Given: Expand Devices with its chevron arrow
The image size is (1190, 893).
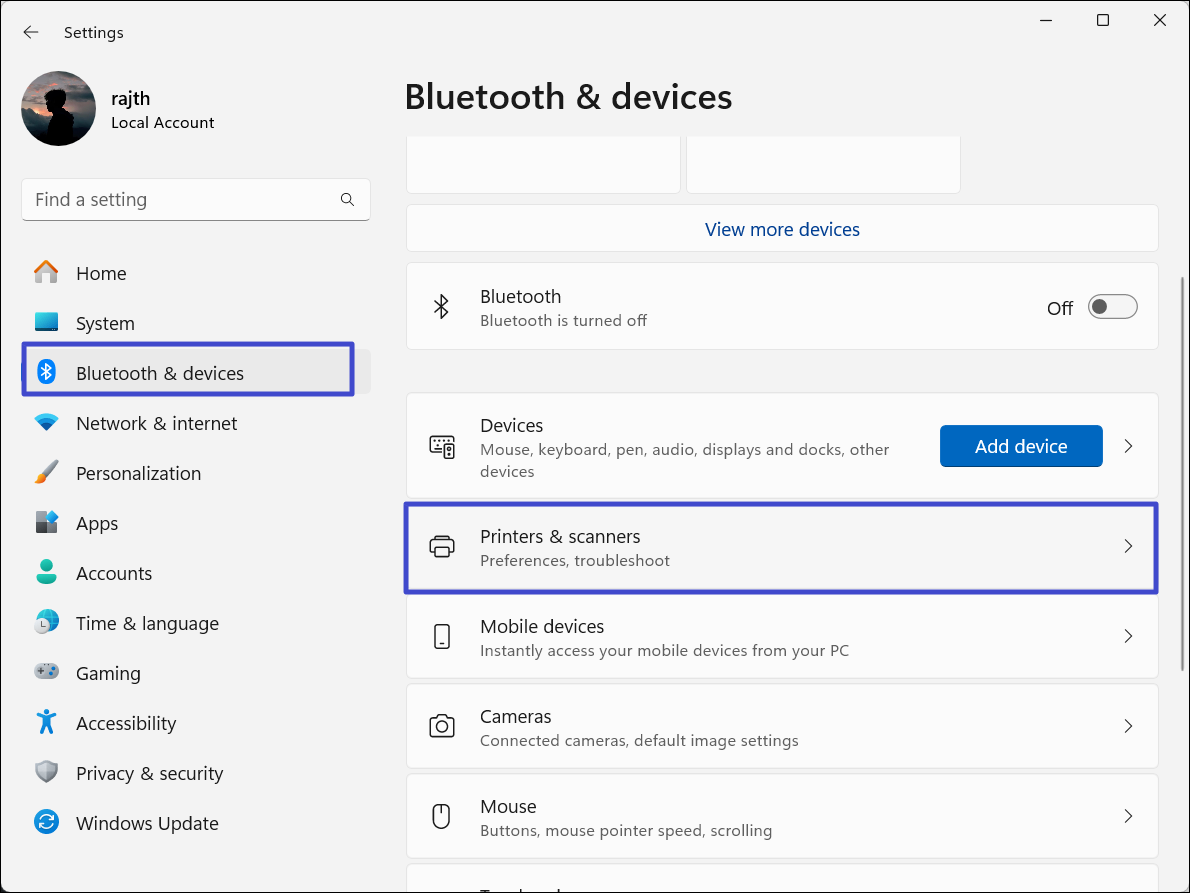Looking at the screenshot, I should pyautogui.click(x=1128, y=446).
